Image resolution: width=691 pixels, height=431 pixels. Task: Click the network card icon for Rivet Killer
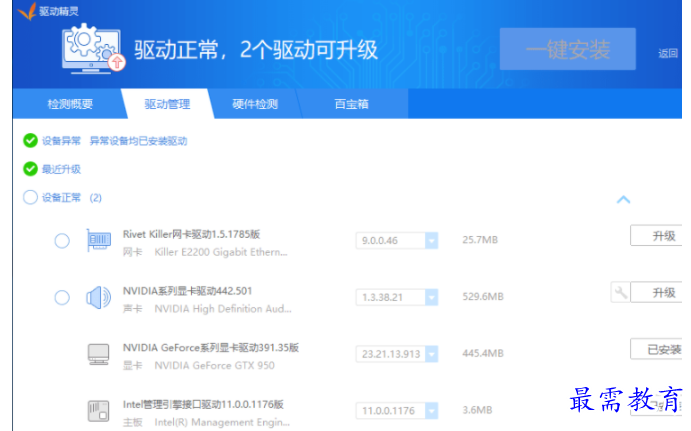click(x=99, y=240)
